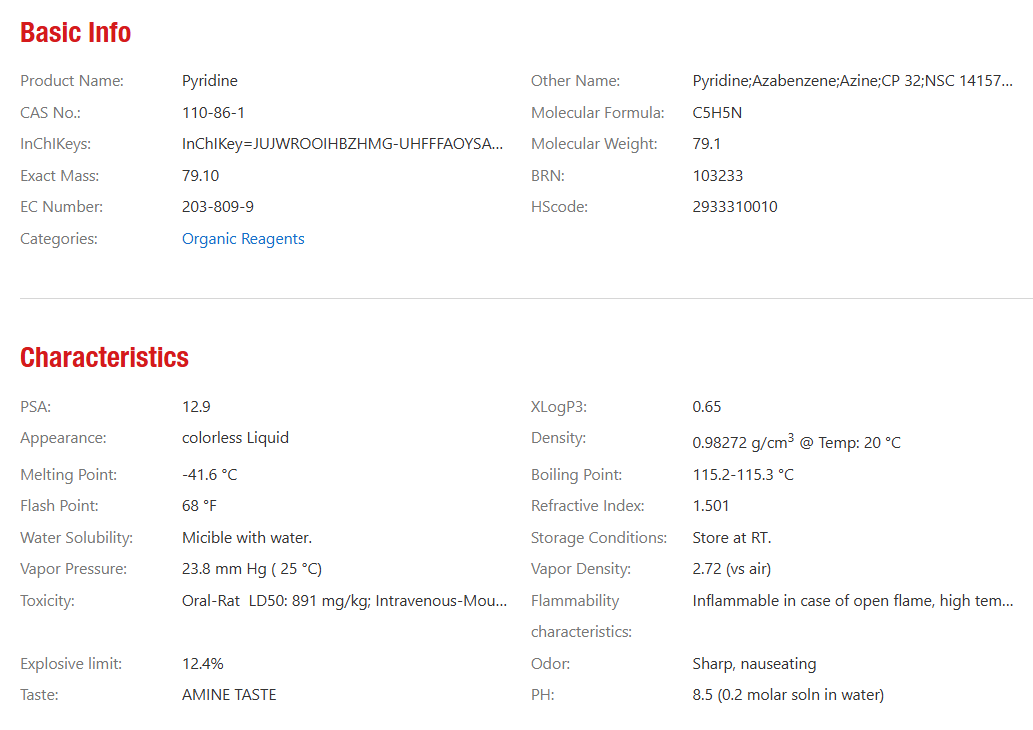
Task: Select molecular formula C5H5N
Action: tap(717, 113)
